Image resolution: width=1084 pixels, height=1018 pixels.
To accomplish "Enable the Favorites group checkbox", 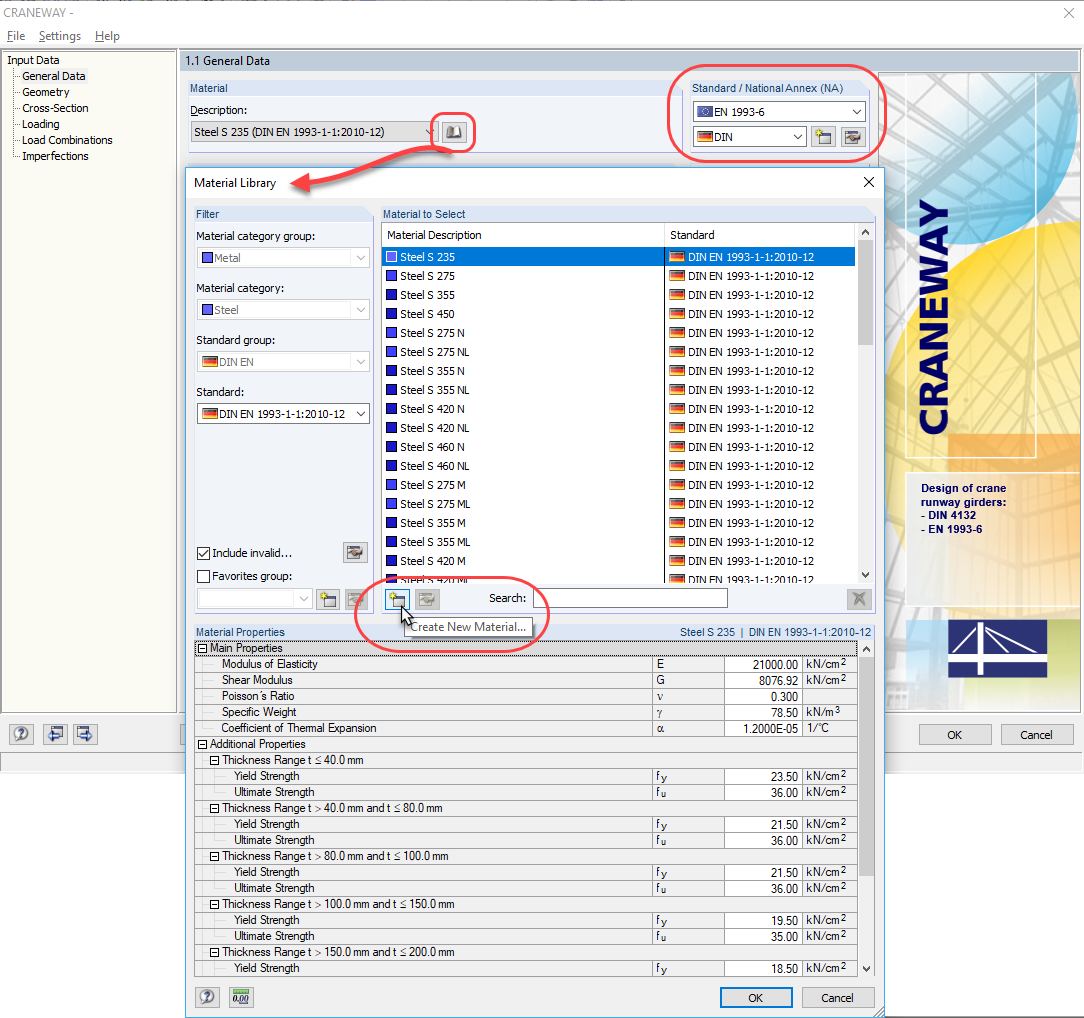I will (x=203, y=576).
